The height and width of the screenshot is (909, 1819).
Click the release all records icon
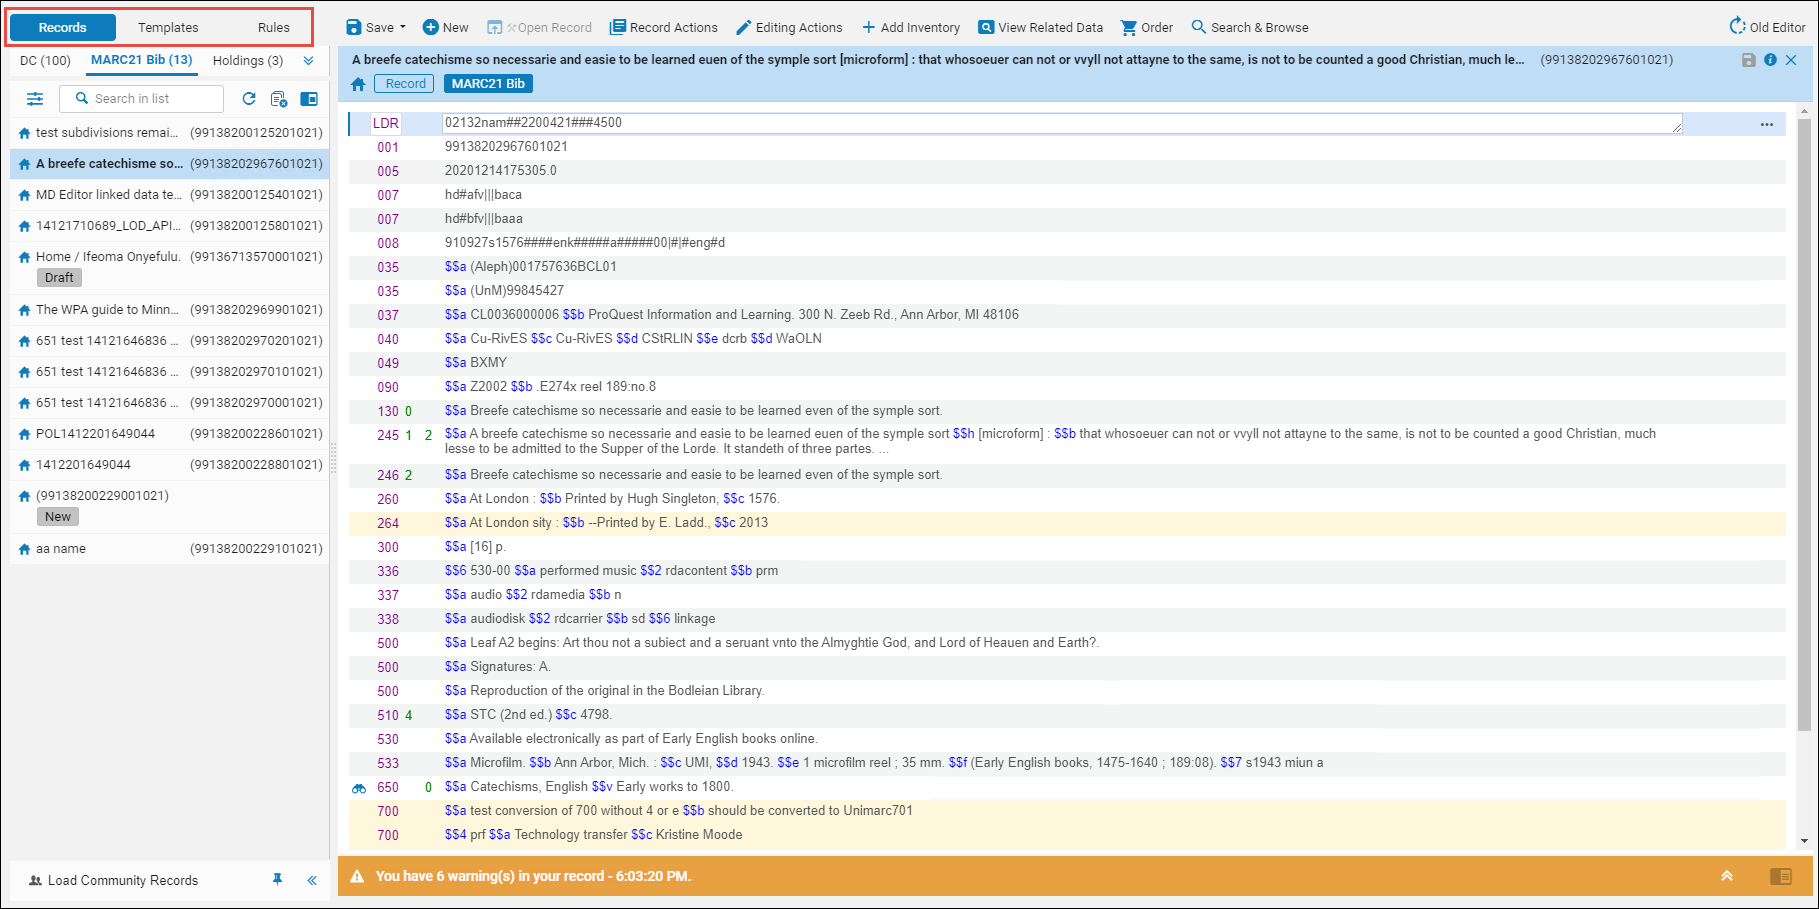pos(279,99)
